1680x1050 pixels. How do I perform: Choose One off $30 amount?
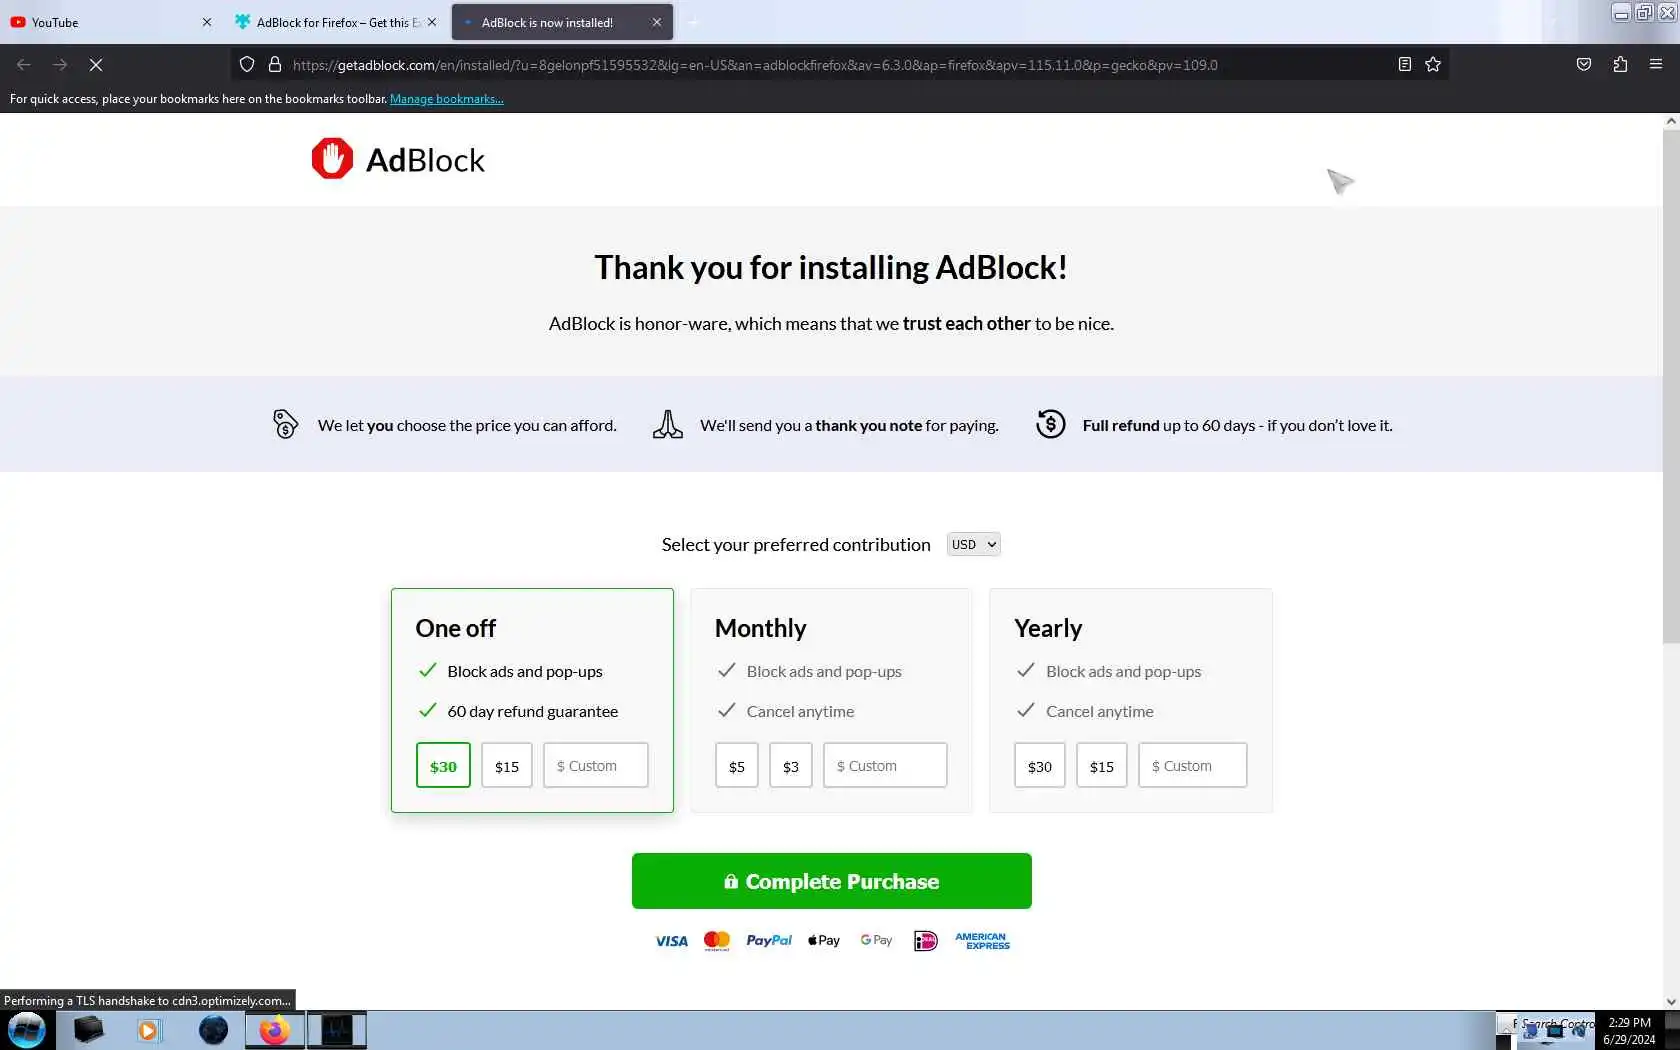[x=443, y=766]
